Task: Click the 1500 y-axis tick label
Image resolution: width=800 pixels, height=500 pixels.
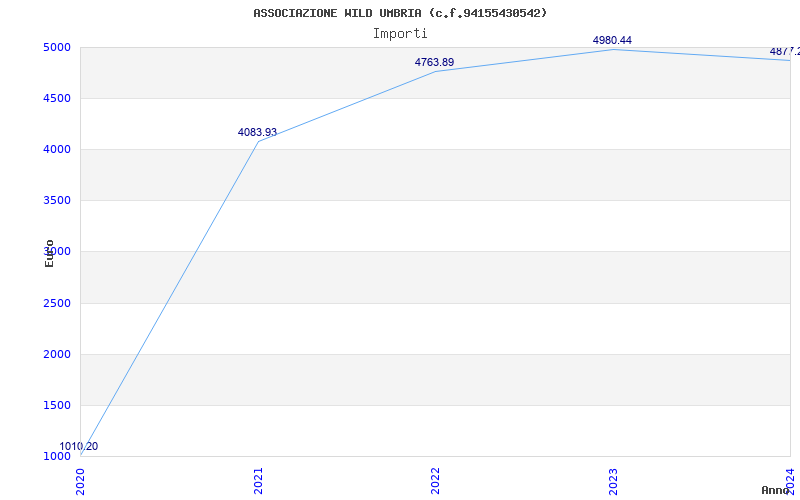Action: point(57,406)
